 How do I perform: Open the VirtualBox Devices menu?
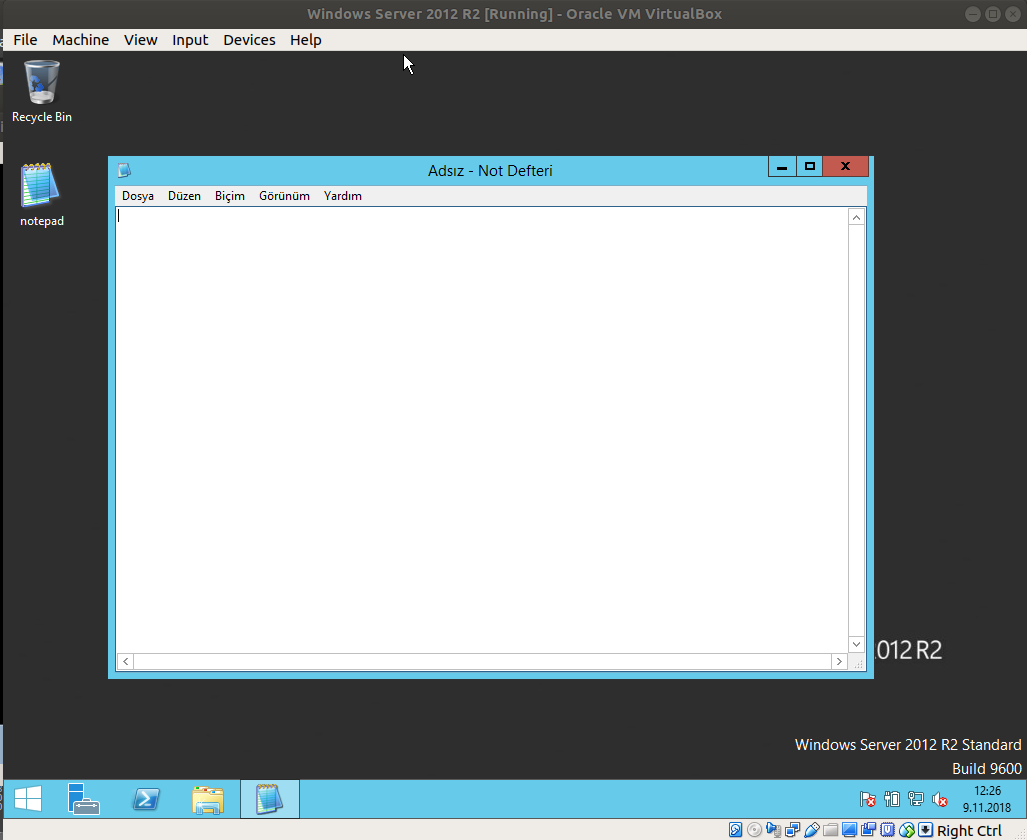pos(249,40)
